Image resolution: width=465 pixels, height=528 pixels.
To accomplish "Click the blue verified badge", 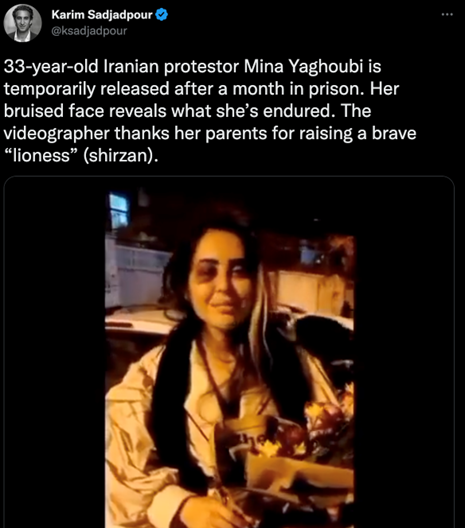I will pos(162,15).
